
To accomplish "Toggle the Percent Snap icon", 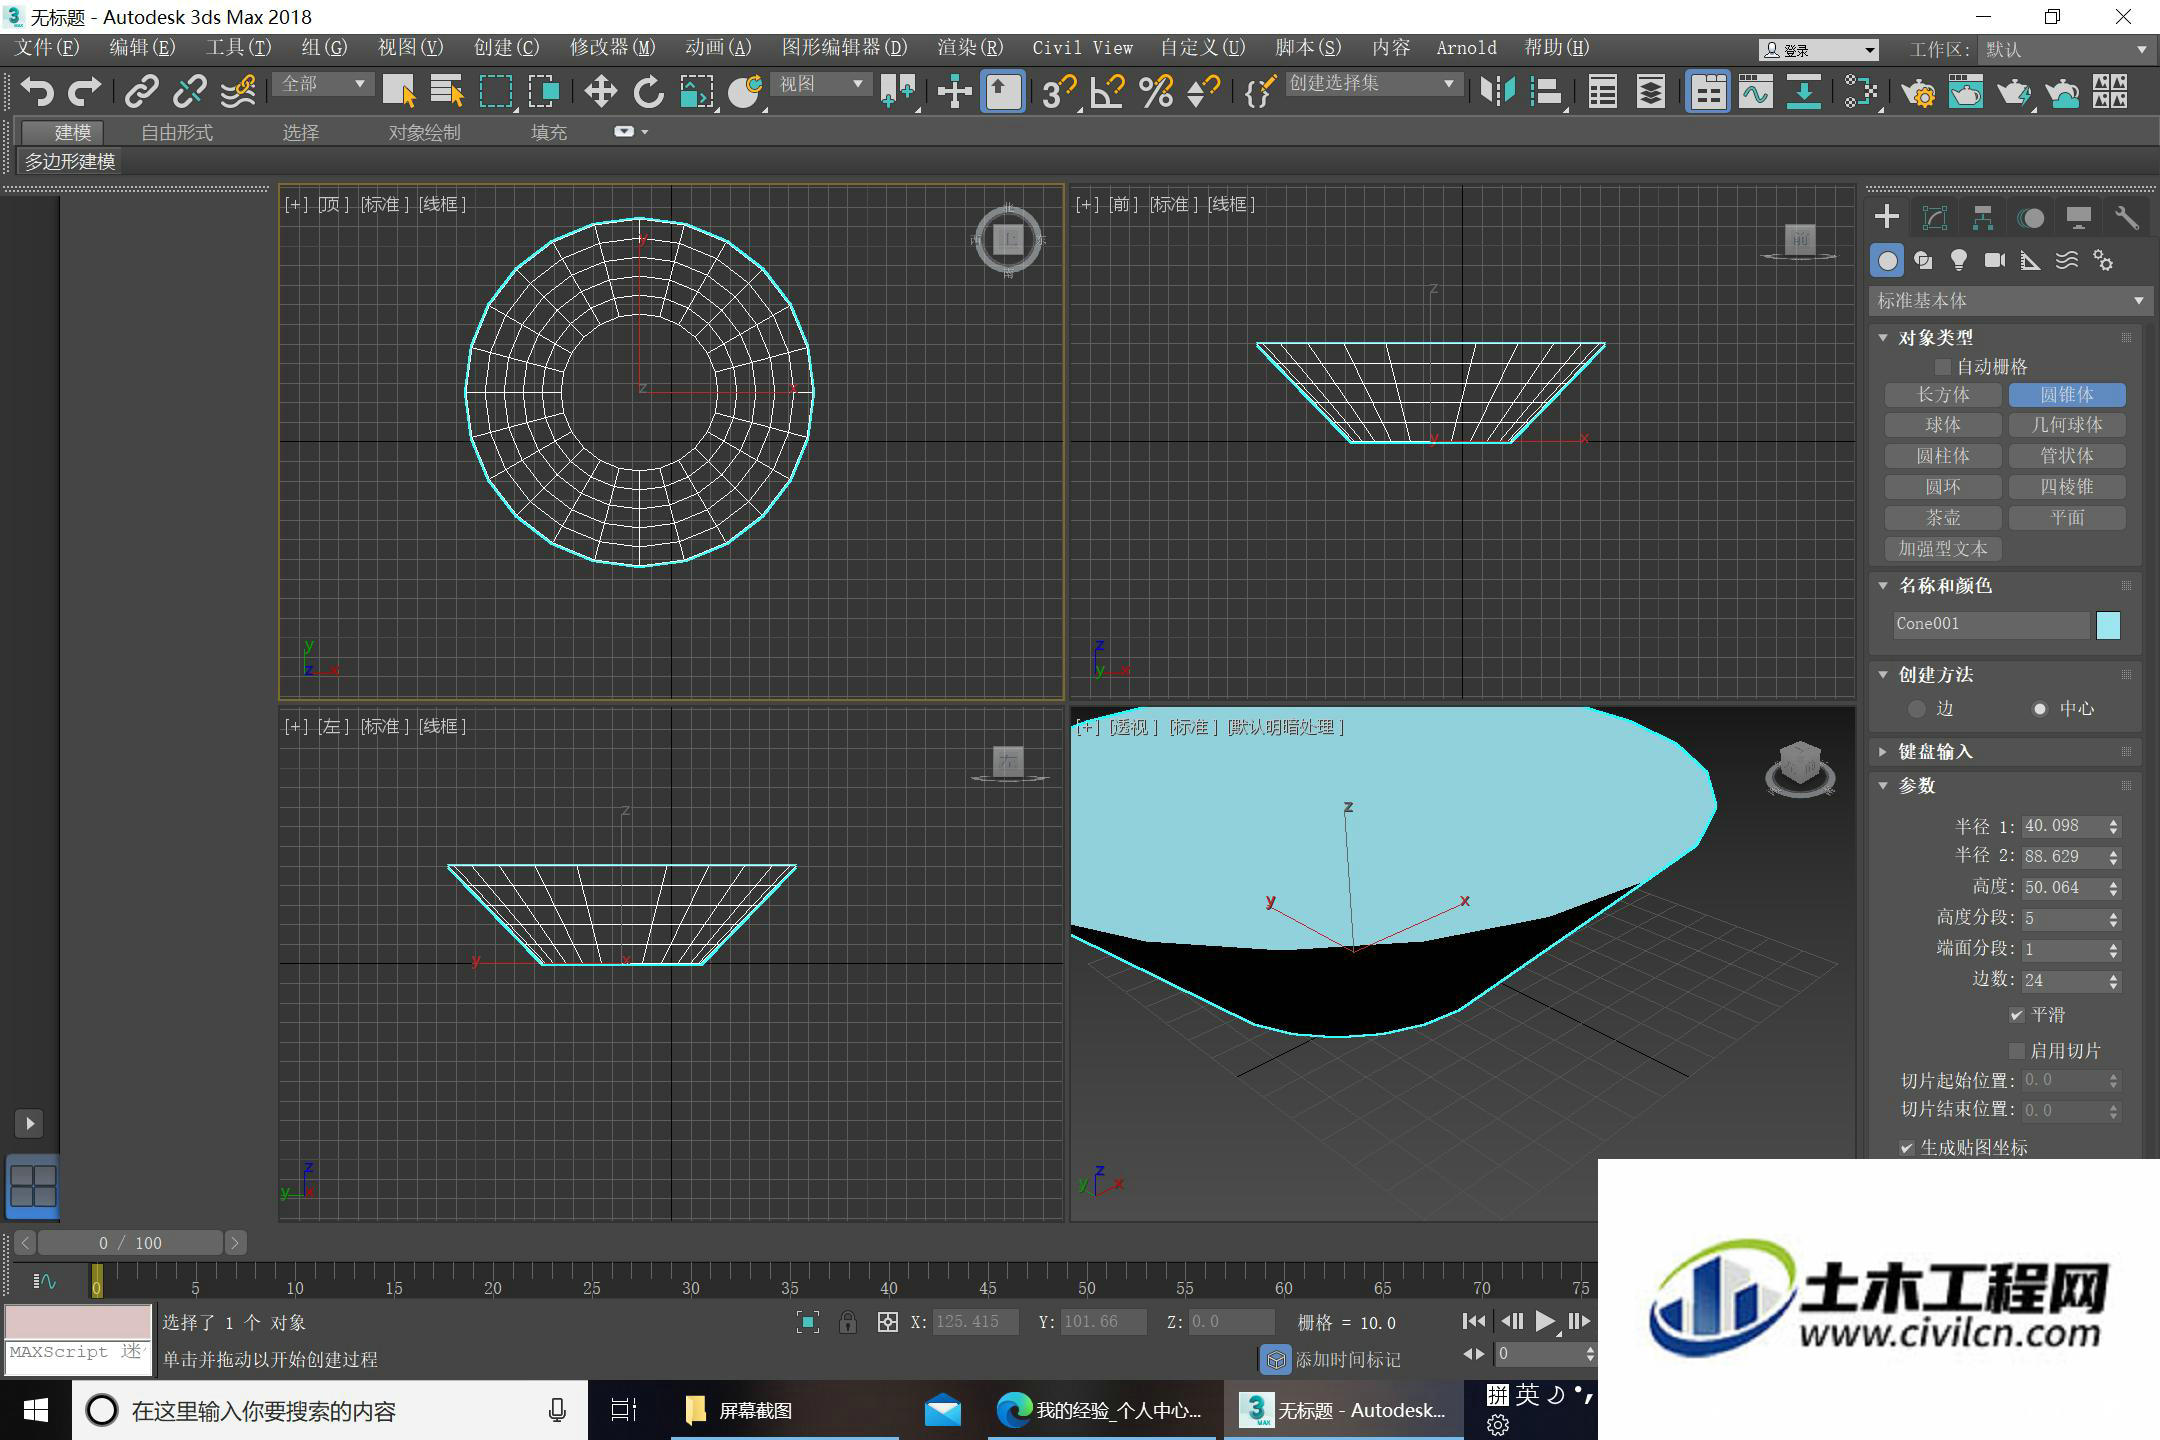I will 1156,92.
